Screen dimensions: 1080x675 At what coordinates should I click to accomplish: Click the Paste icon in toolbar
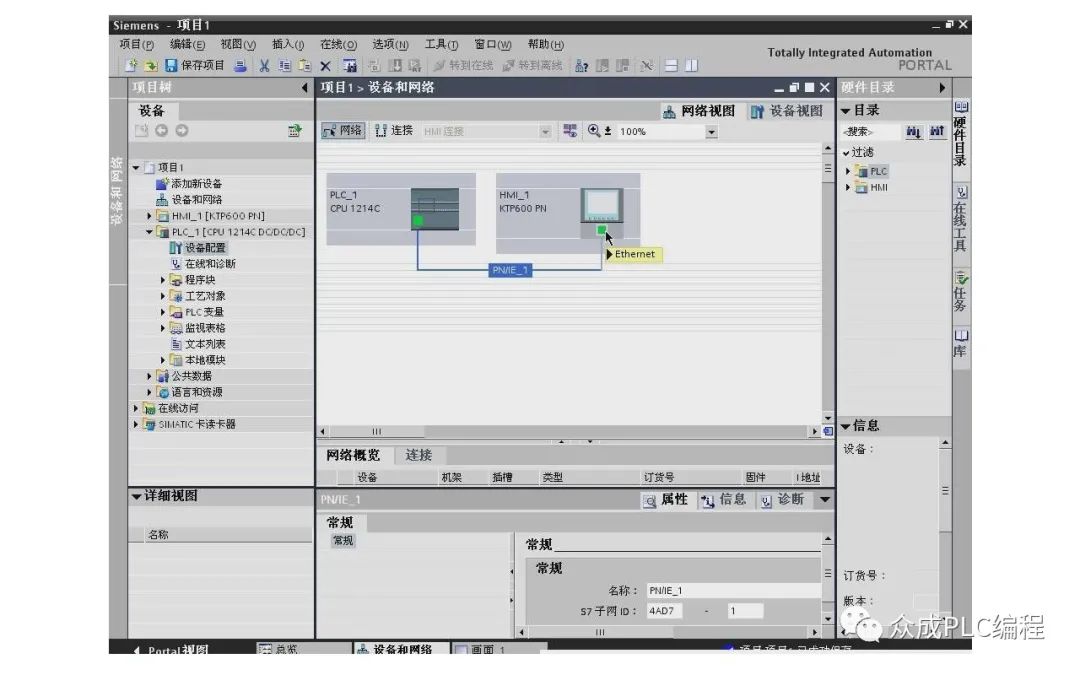[x=304, y=65]
